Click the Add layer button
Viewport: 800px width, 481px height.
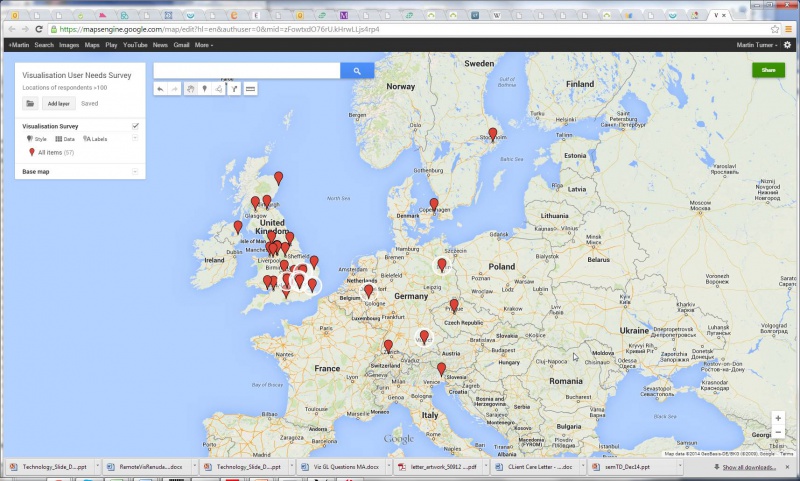[x=58, y=103]
